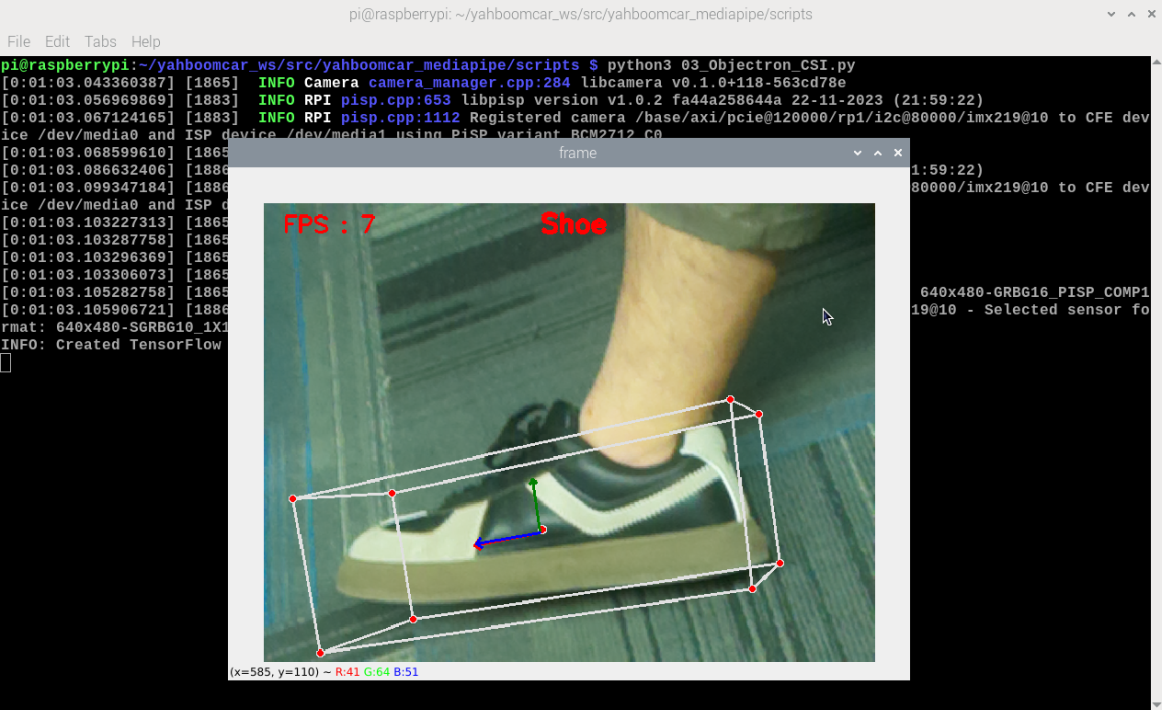Maximize the terminal window

click(x=1131, y=14)
